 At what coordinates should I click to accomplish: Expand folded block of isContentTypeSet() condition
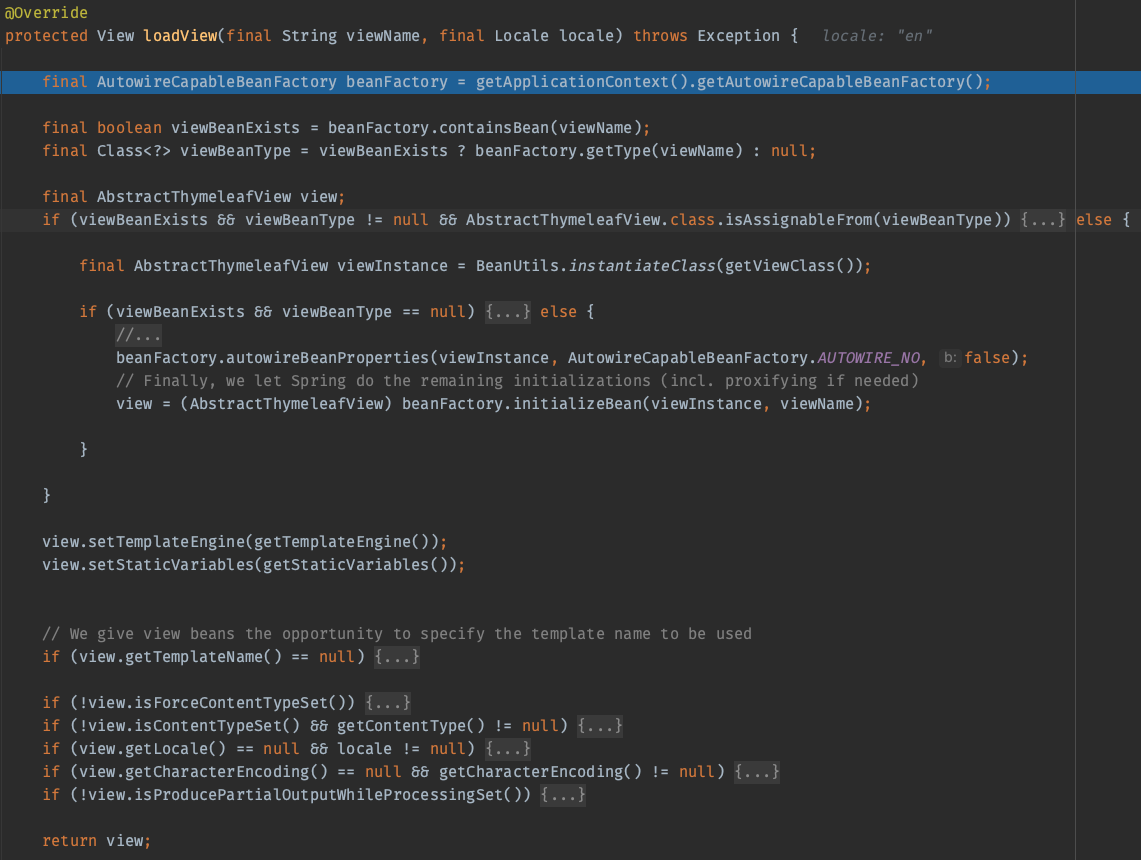600,726
